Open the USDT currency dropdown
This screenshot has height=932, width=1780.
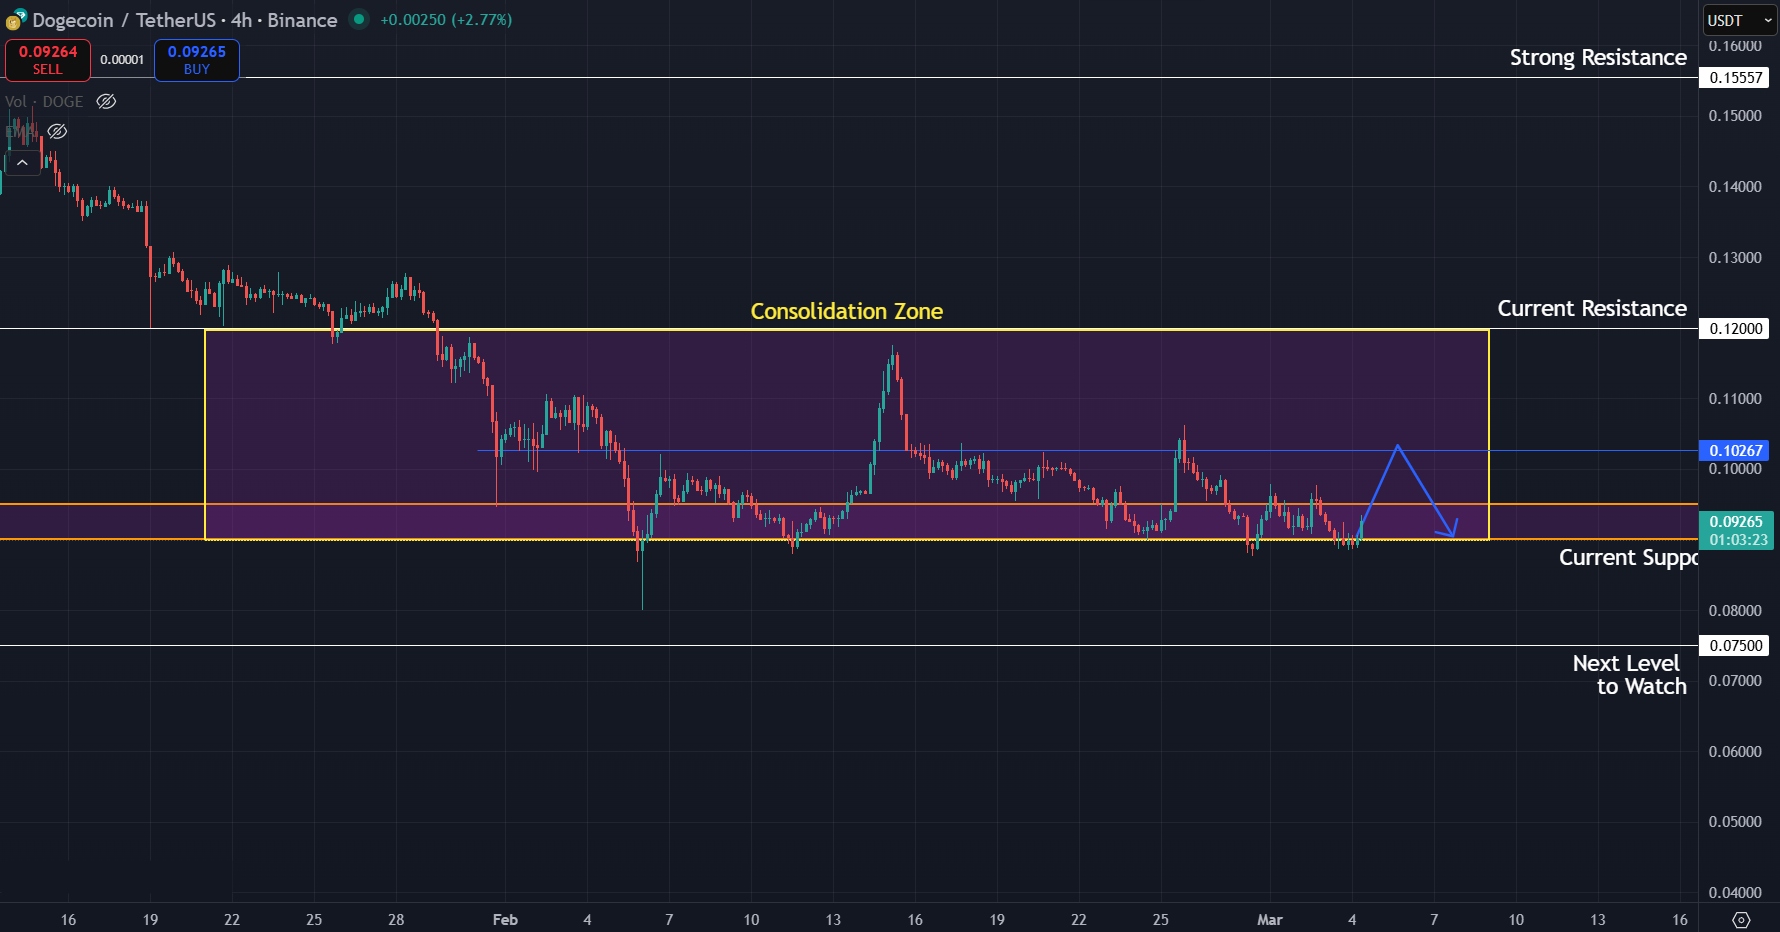pyautogui.click(x=1739, y=20)
